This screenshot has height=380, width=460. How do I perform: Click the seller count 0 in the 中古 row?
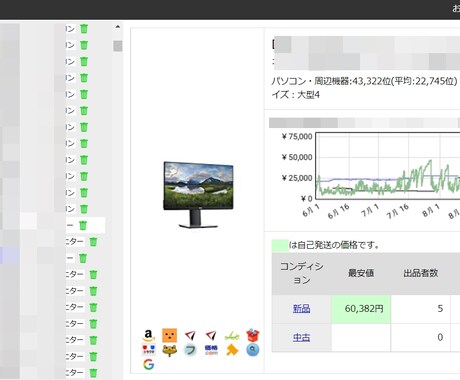pos(440,337)
